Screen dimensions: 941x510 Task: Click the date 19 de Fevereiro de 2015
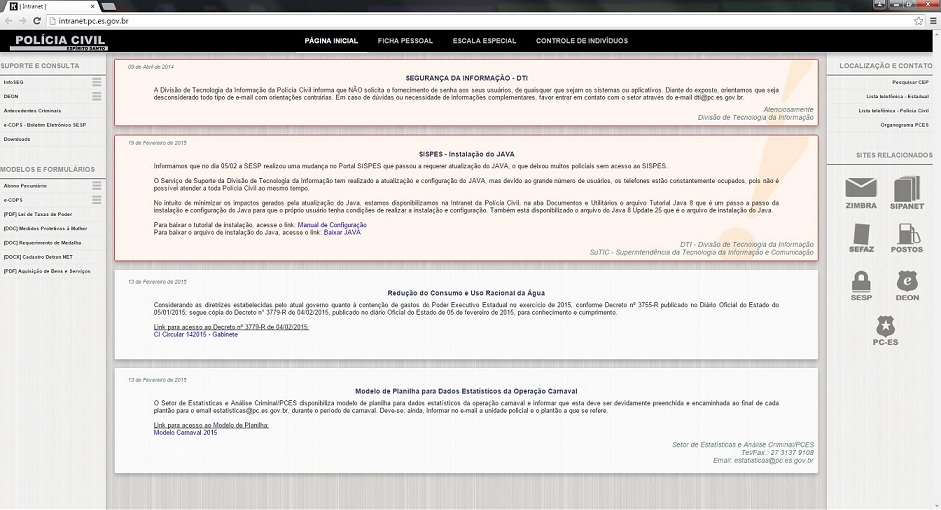click(157, 143)
